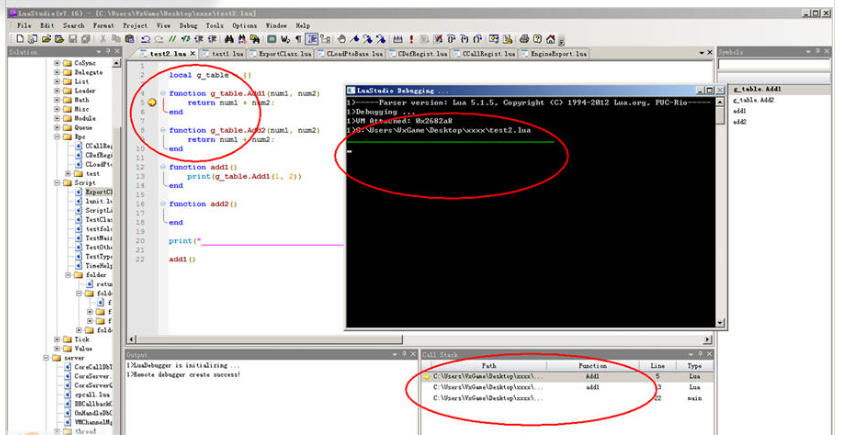Open the Edit menu

click(x=47, y=25)
